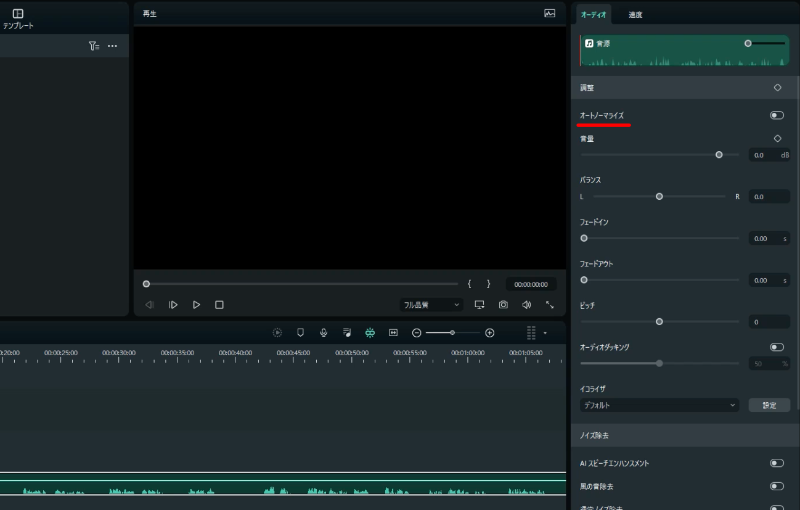Add a marker with the marker icon
This screenshot has width=800, height=510.
pos(301,333)
